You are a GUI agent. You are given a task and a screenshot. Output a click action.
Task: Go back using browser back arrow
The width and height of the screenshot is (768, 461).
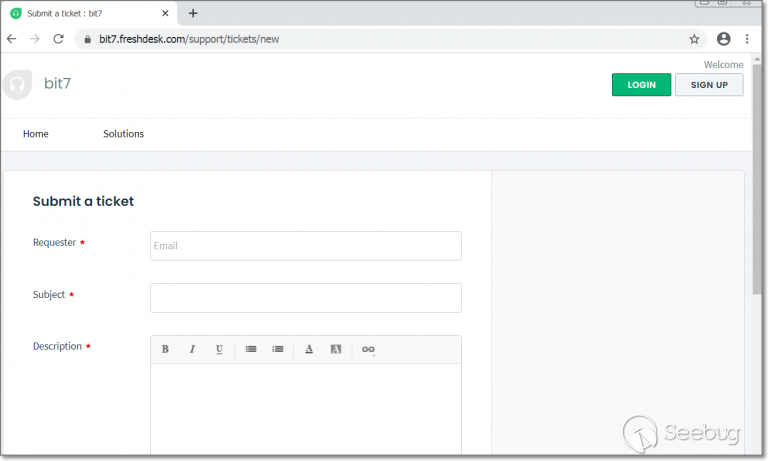pos(12,39)
